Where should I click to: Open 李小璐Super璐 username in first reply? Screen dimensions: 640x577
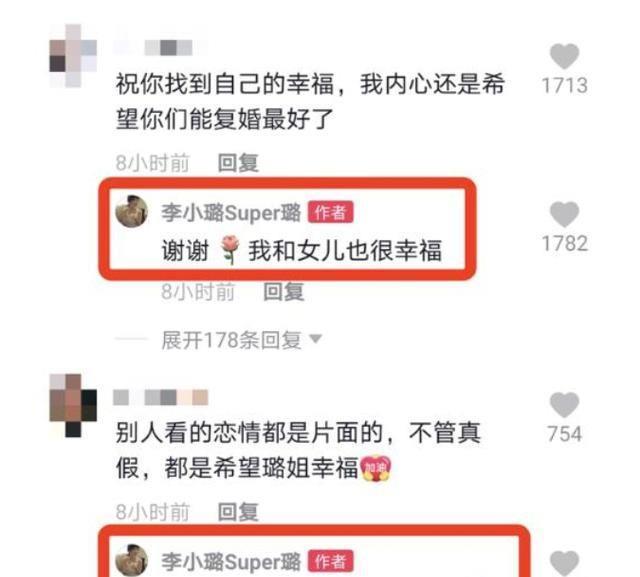(x=231, y=212)
